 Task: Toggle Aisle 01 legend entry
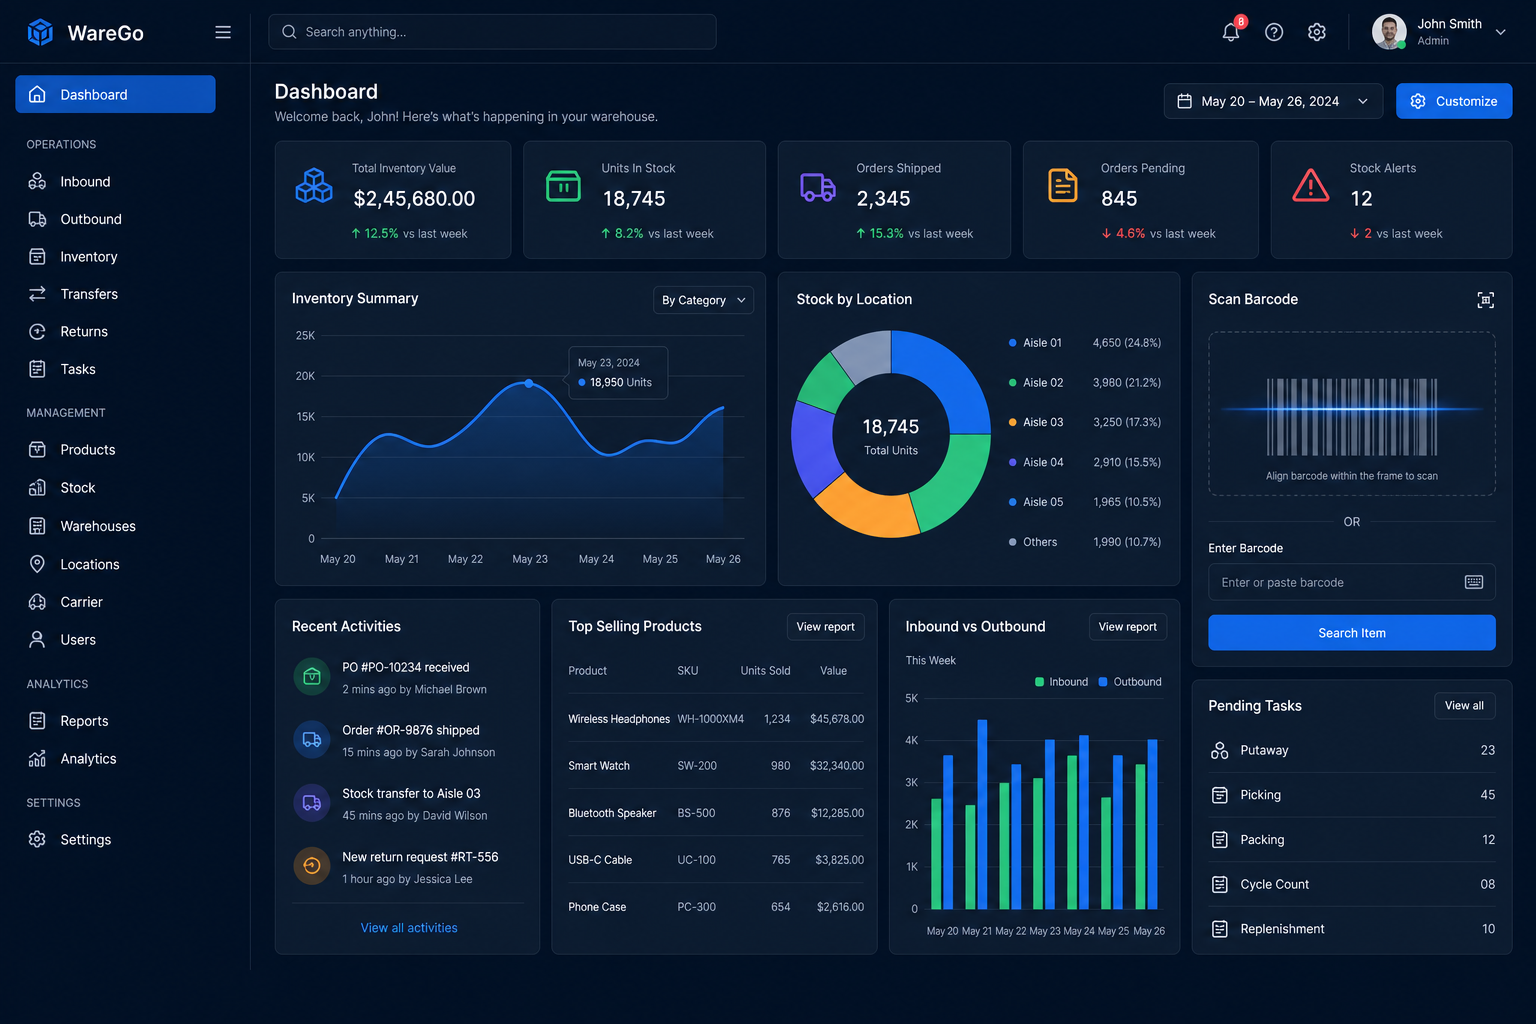coord(1036,343)
